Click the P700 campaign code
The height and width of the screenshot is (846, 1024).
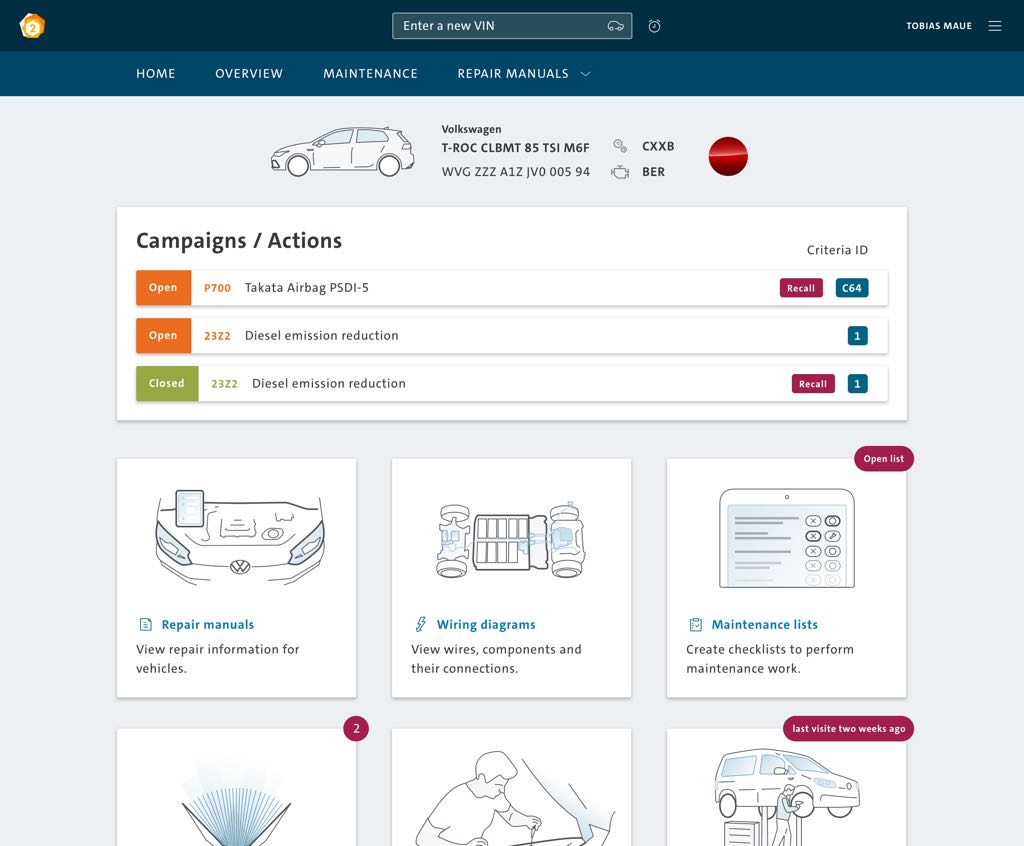pyautogui.click(x=217, y=288)
